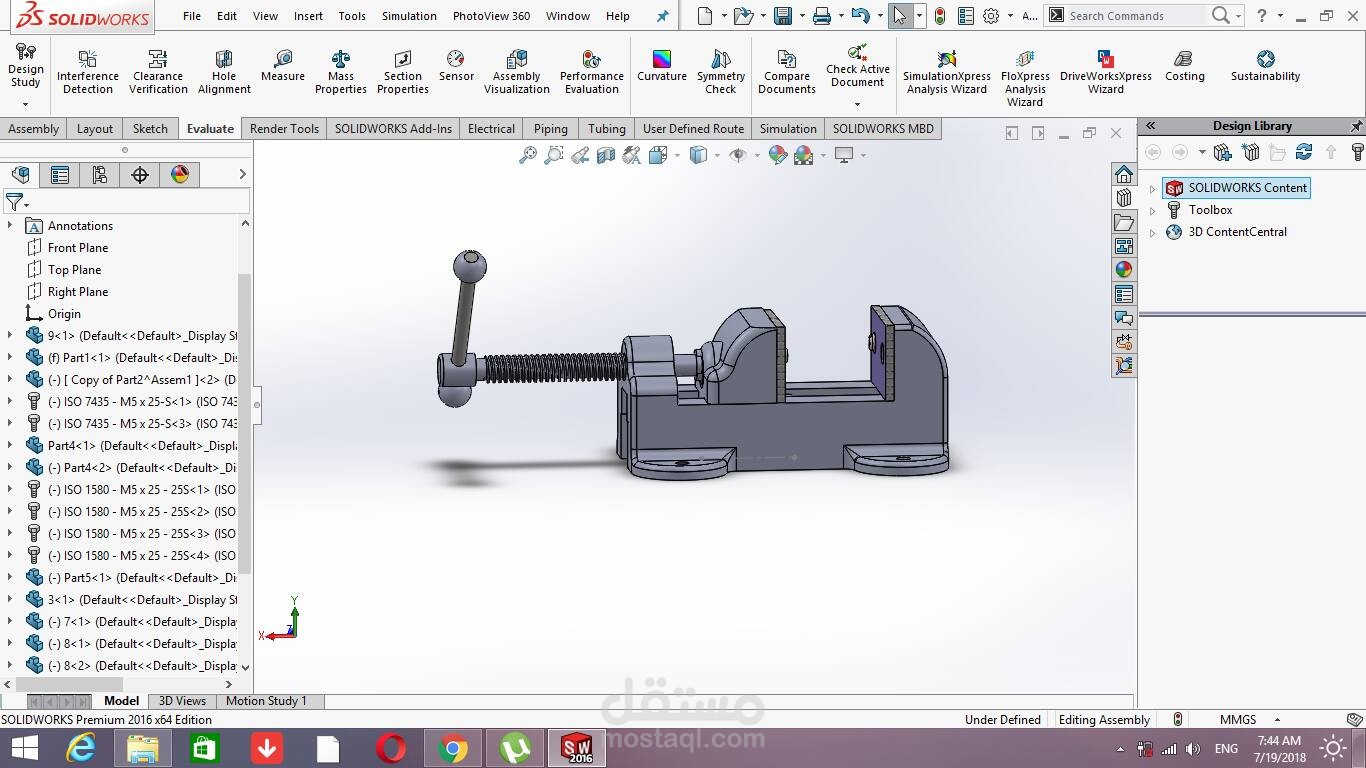Pin the Design Library panel open
1366x768 pixels.
pyautogui.click(x=1357, y=125)
